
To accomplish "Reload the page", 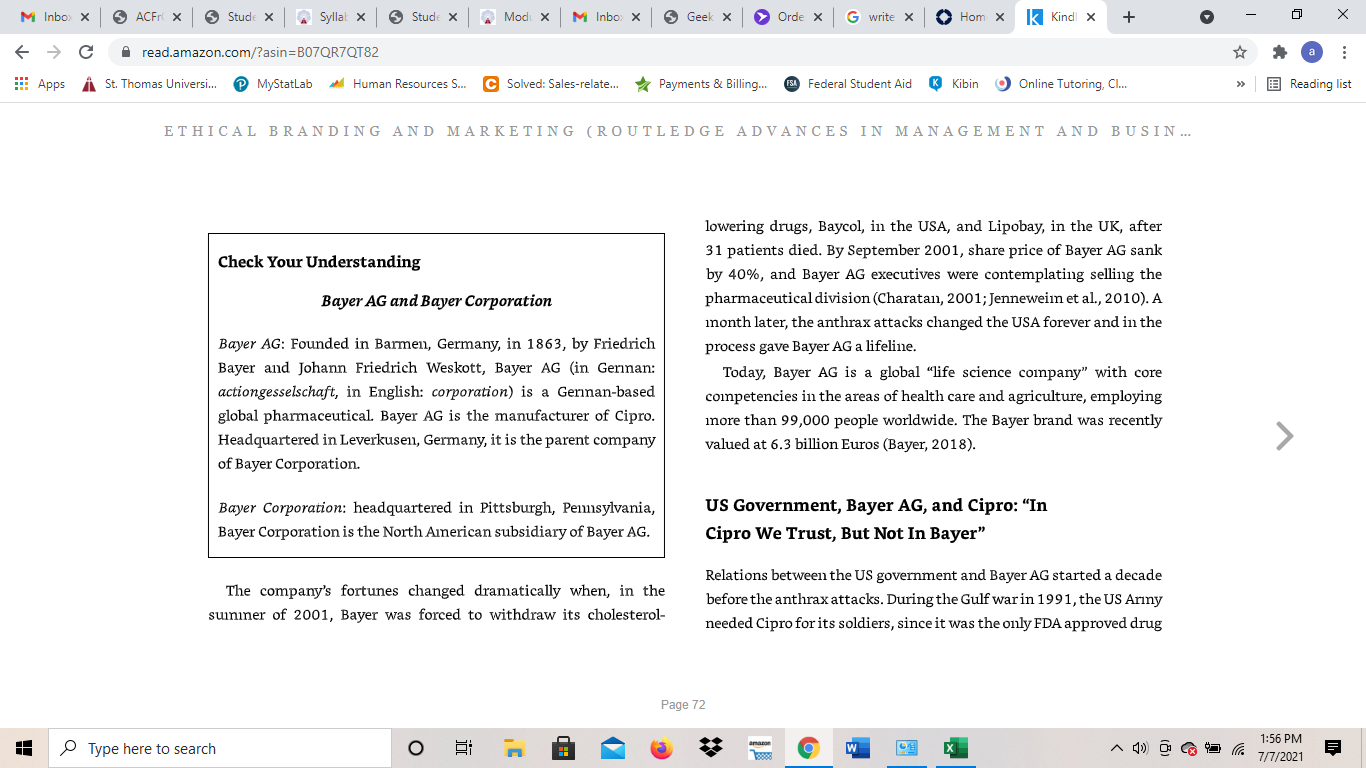I will 86,52.
